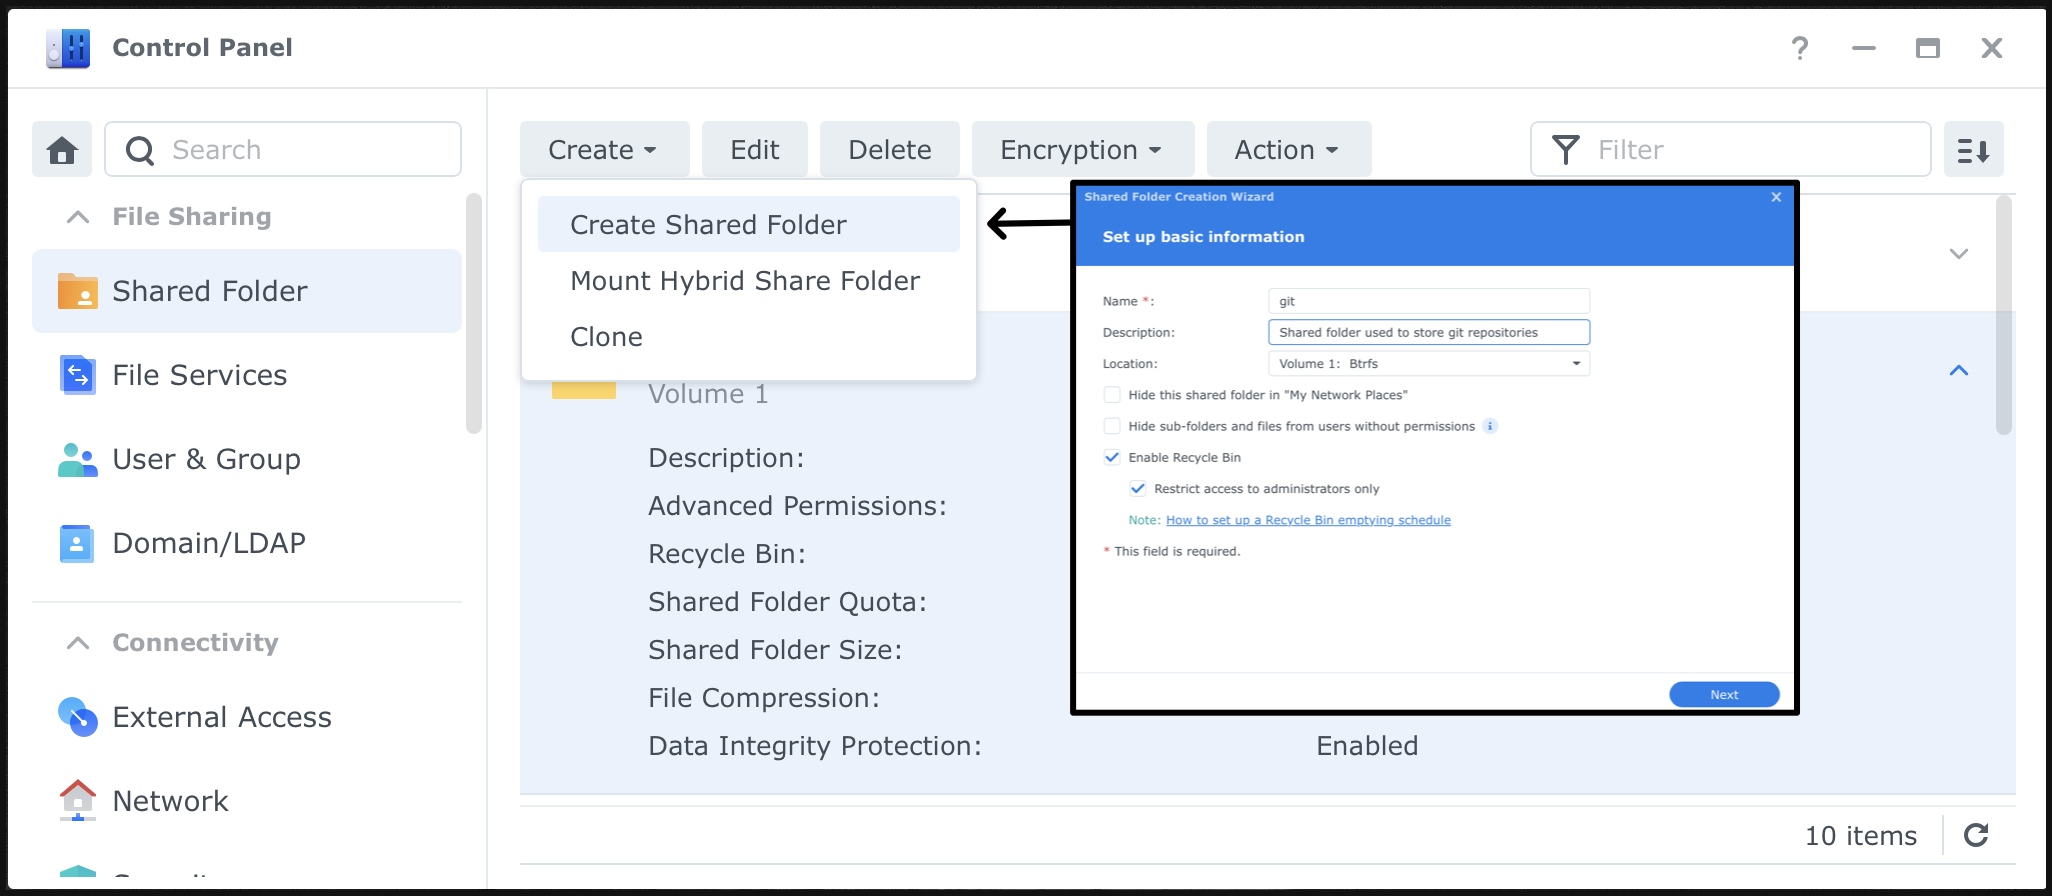Select Create Shared Folder from menu
This screenshot has height=896, width=2052.
(708, 225)
